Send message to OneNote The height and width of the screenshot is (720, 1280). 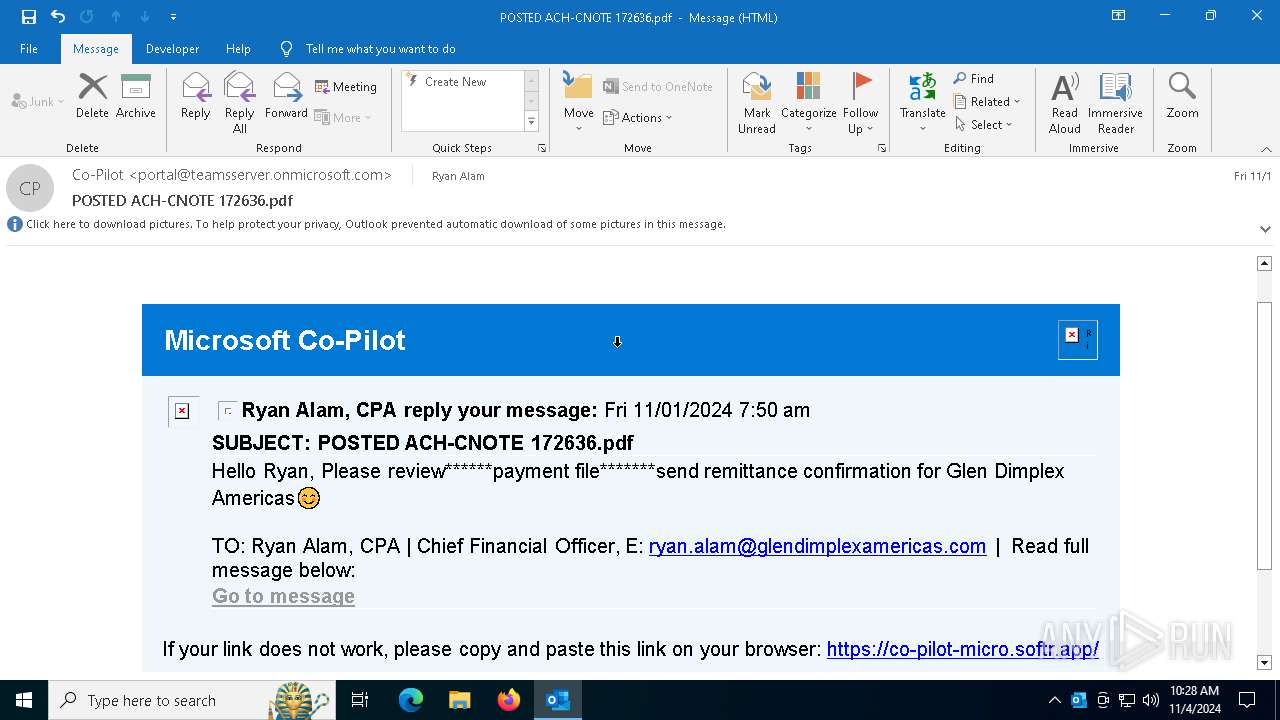(658, 87)
